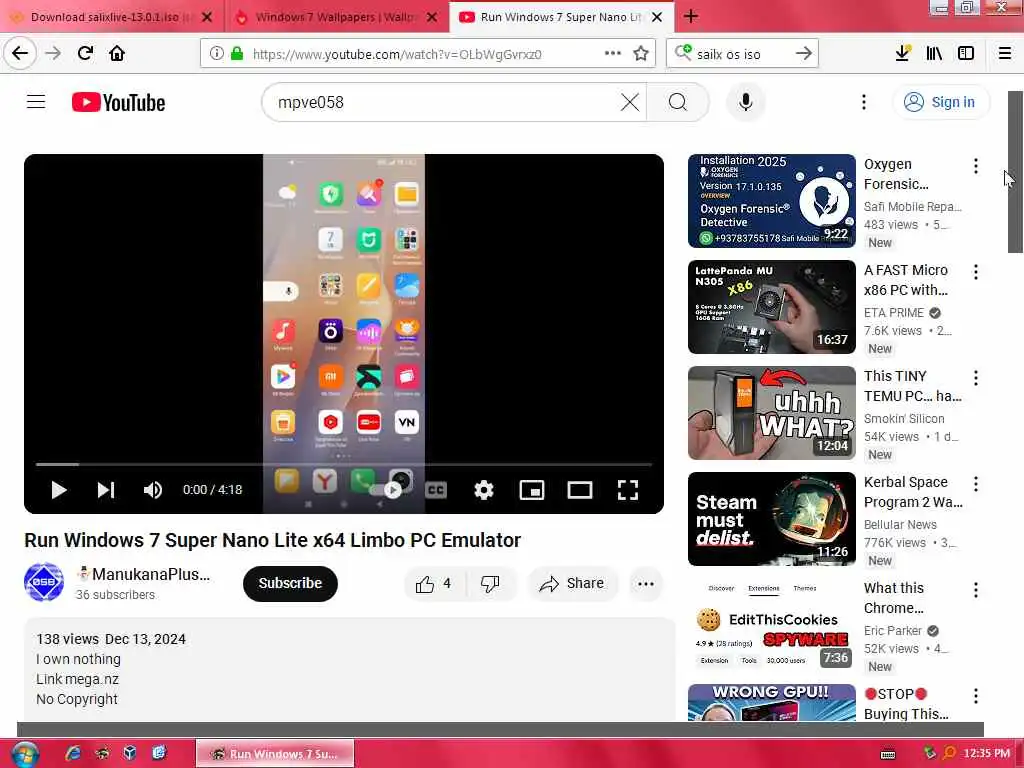Image resolution: width=1024 pixels, height=768 pixels.
Task: Submit YouTube search with magnifier button
Action: click(x=678, y=102)
